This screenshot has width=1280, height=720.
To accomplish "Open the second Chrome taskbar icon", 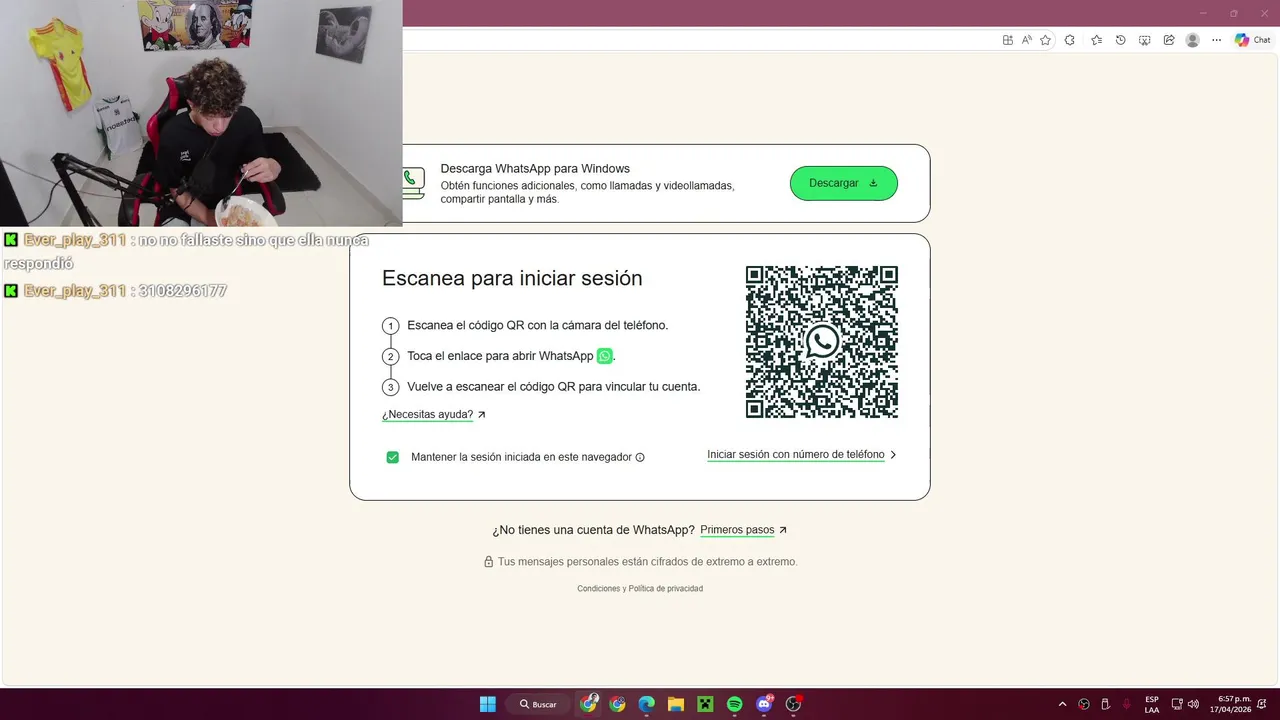I will (617, 704).
